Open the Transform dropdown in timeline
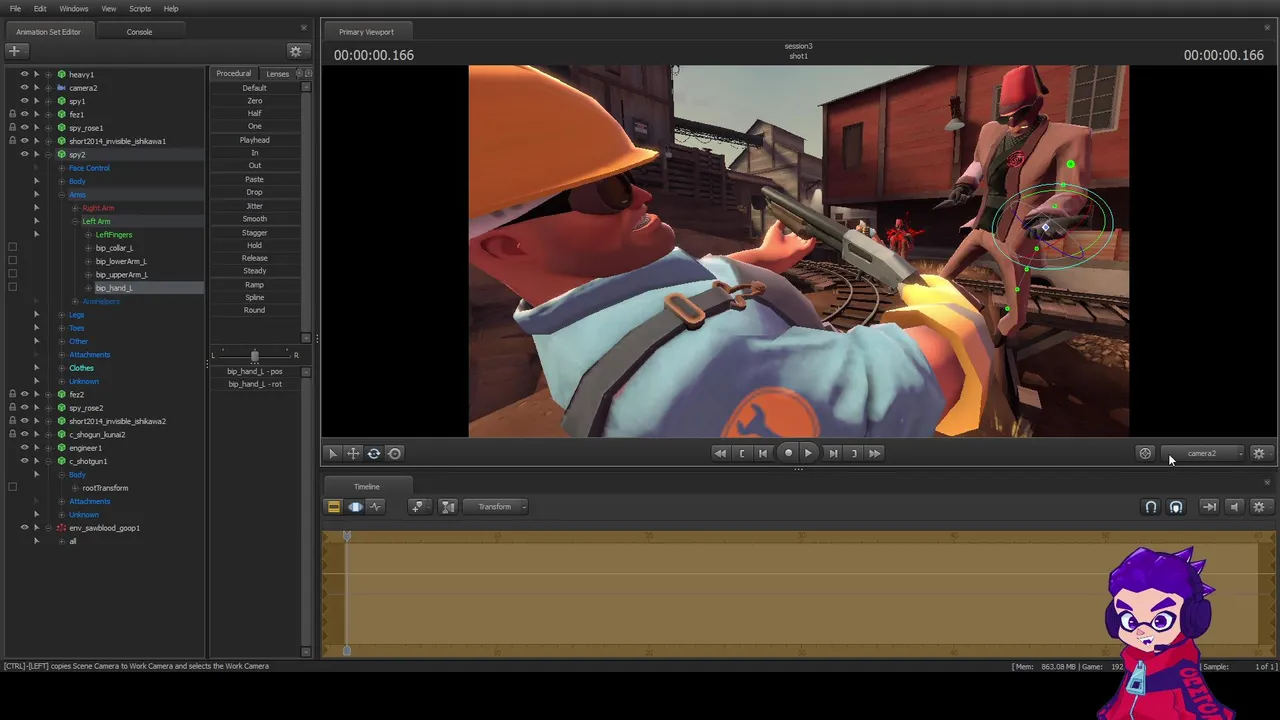The width and height of the screenshot is (1280, 720). coord(495,507)
